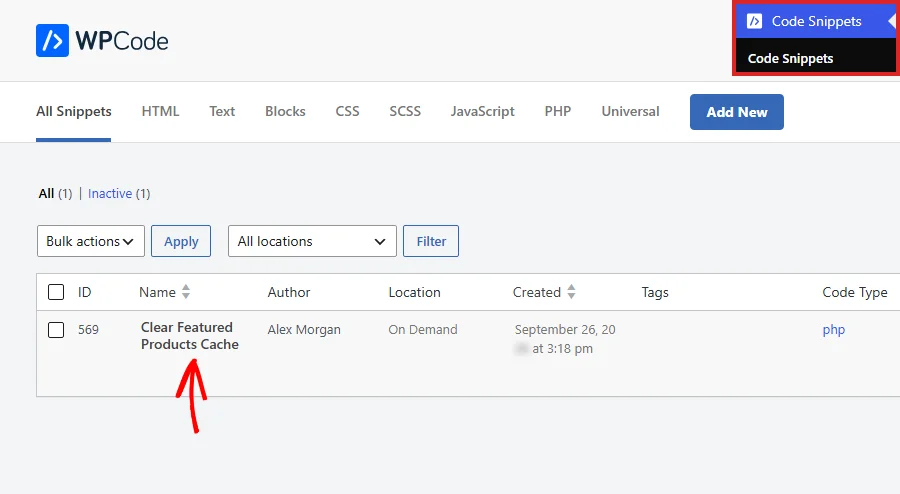The height and width of the screenshot is (494, 900).
Task: Switch to the All Snippets tab
Action: click(73, 111)
